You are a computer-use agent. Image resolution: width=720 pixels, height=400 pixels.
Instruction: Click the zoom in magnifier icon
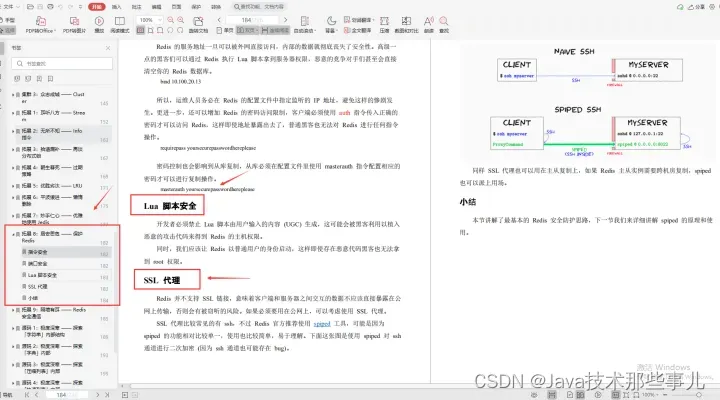point(180,20)
